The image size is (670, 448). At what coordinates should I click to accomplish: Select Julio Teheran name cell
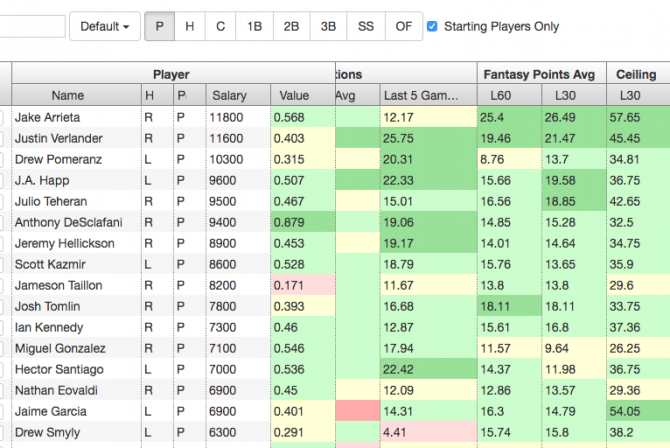[76, 201]
